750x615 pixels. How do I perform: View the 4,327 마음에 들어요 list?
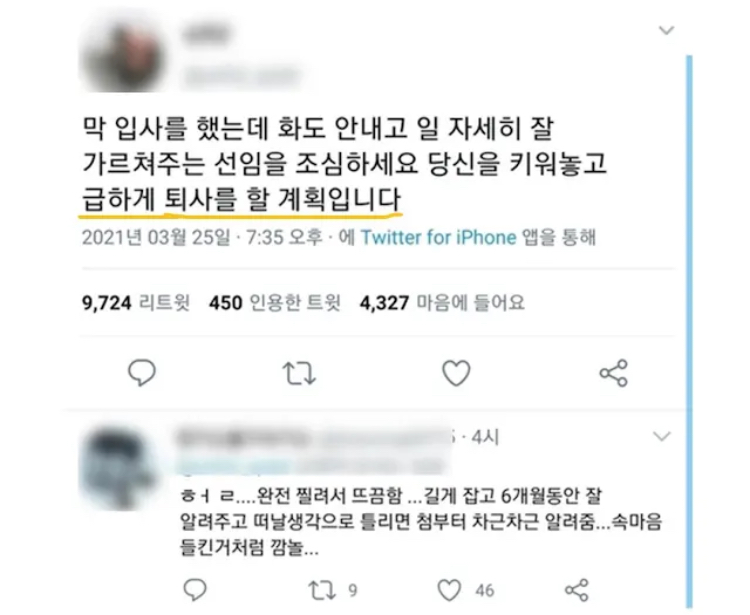point(442,303)
